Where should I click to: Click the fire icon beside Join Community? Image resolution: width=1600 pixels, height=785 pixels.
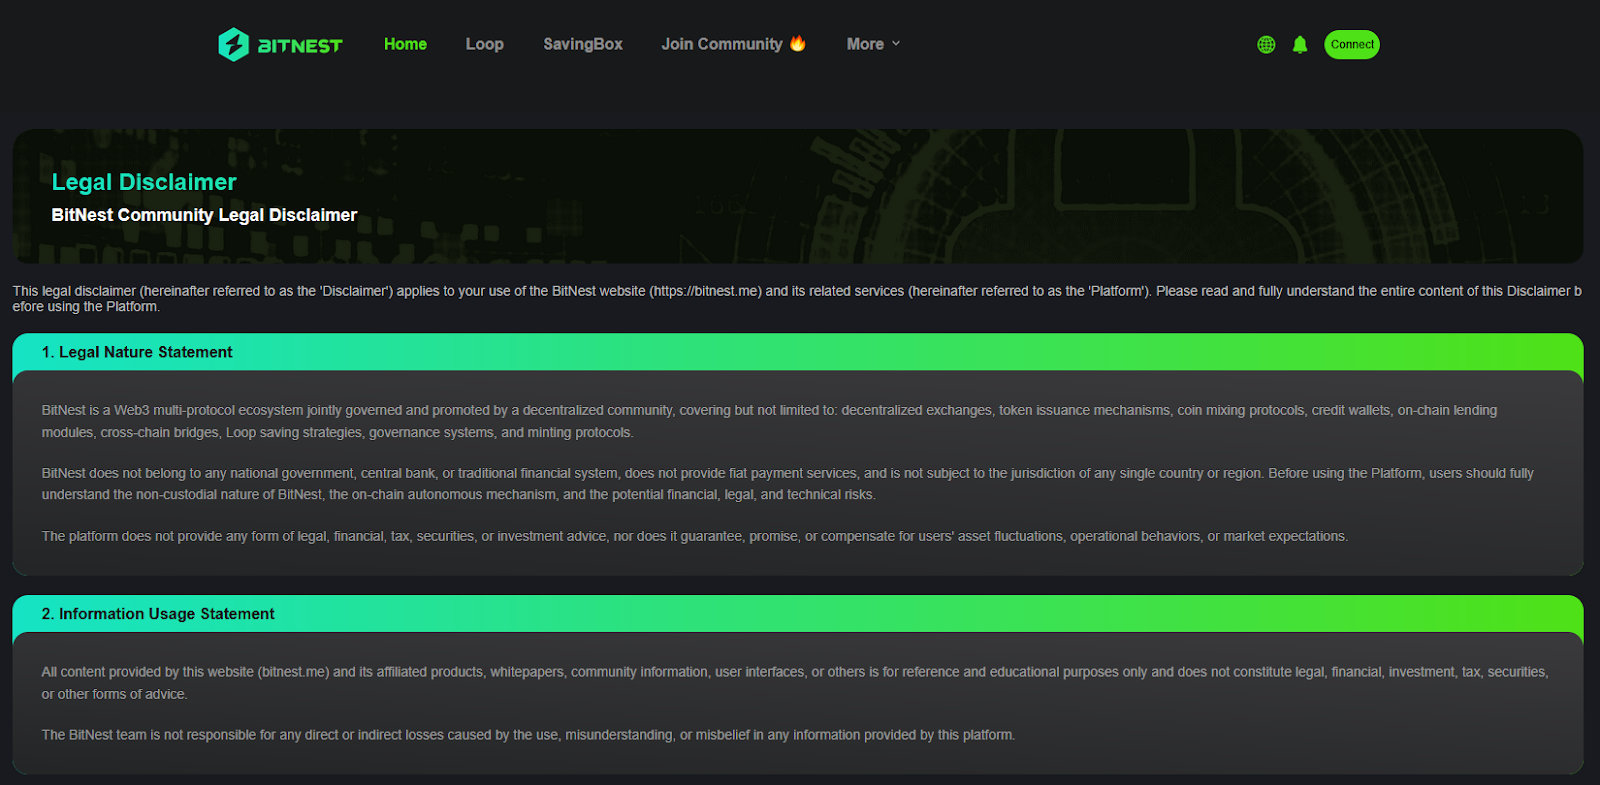coord(798,43)
